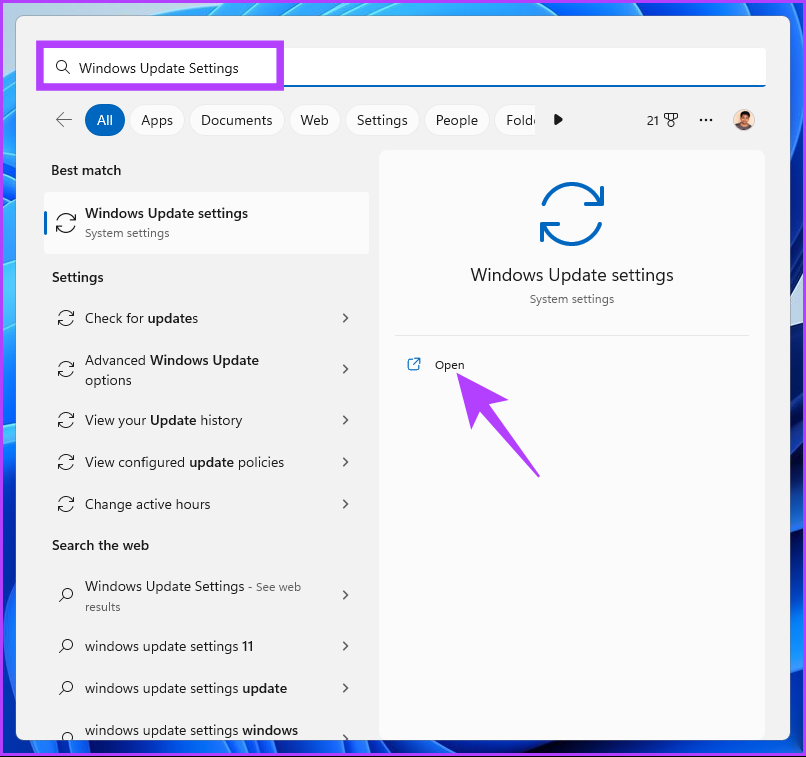
Task: Click the back arrow in search
Action: coord(63,119)
